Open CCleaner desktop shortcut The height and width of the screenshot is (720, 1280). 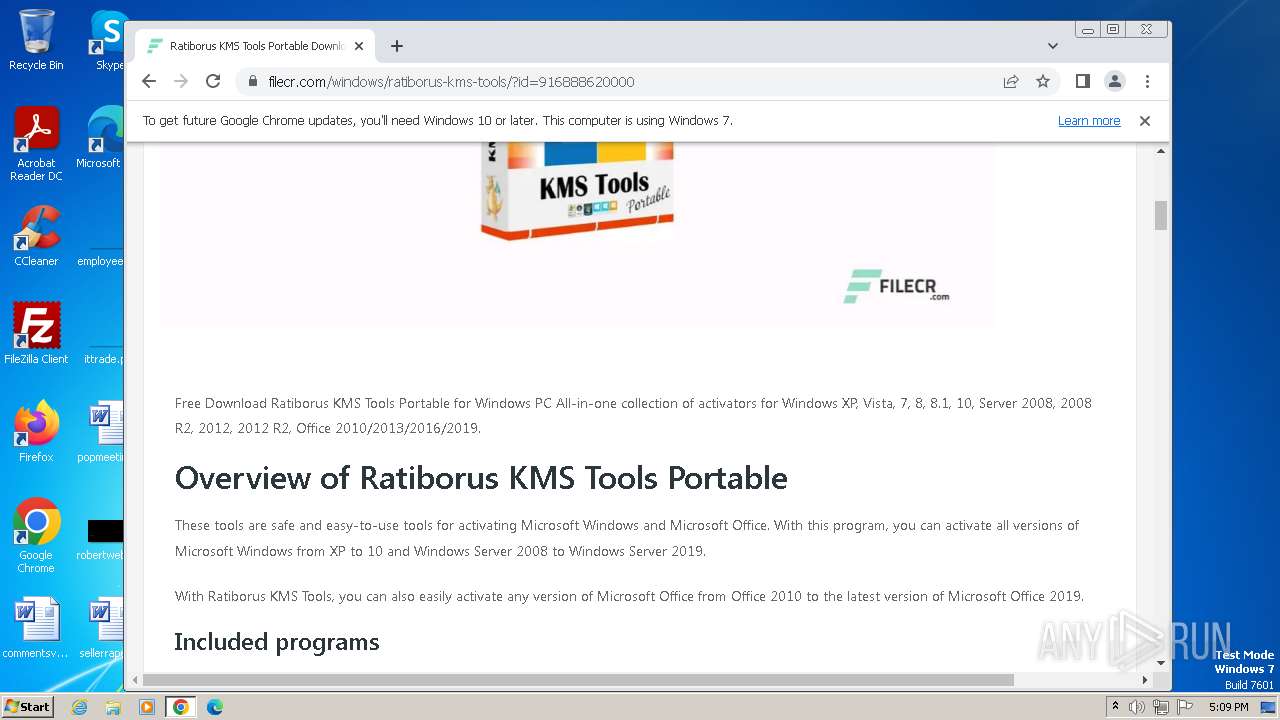[36, 236]
